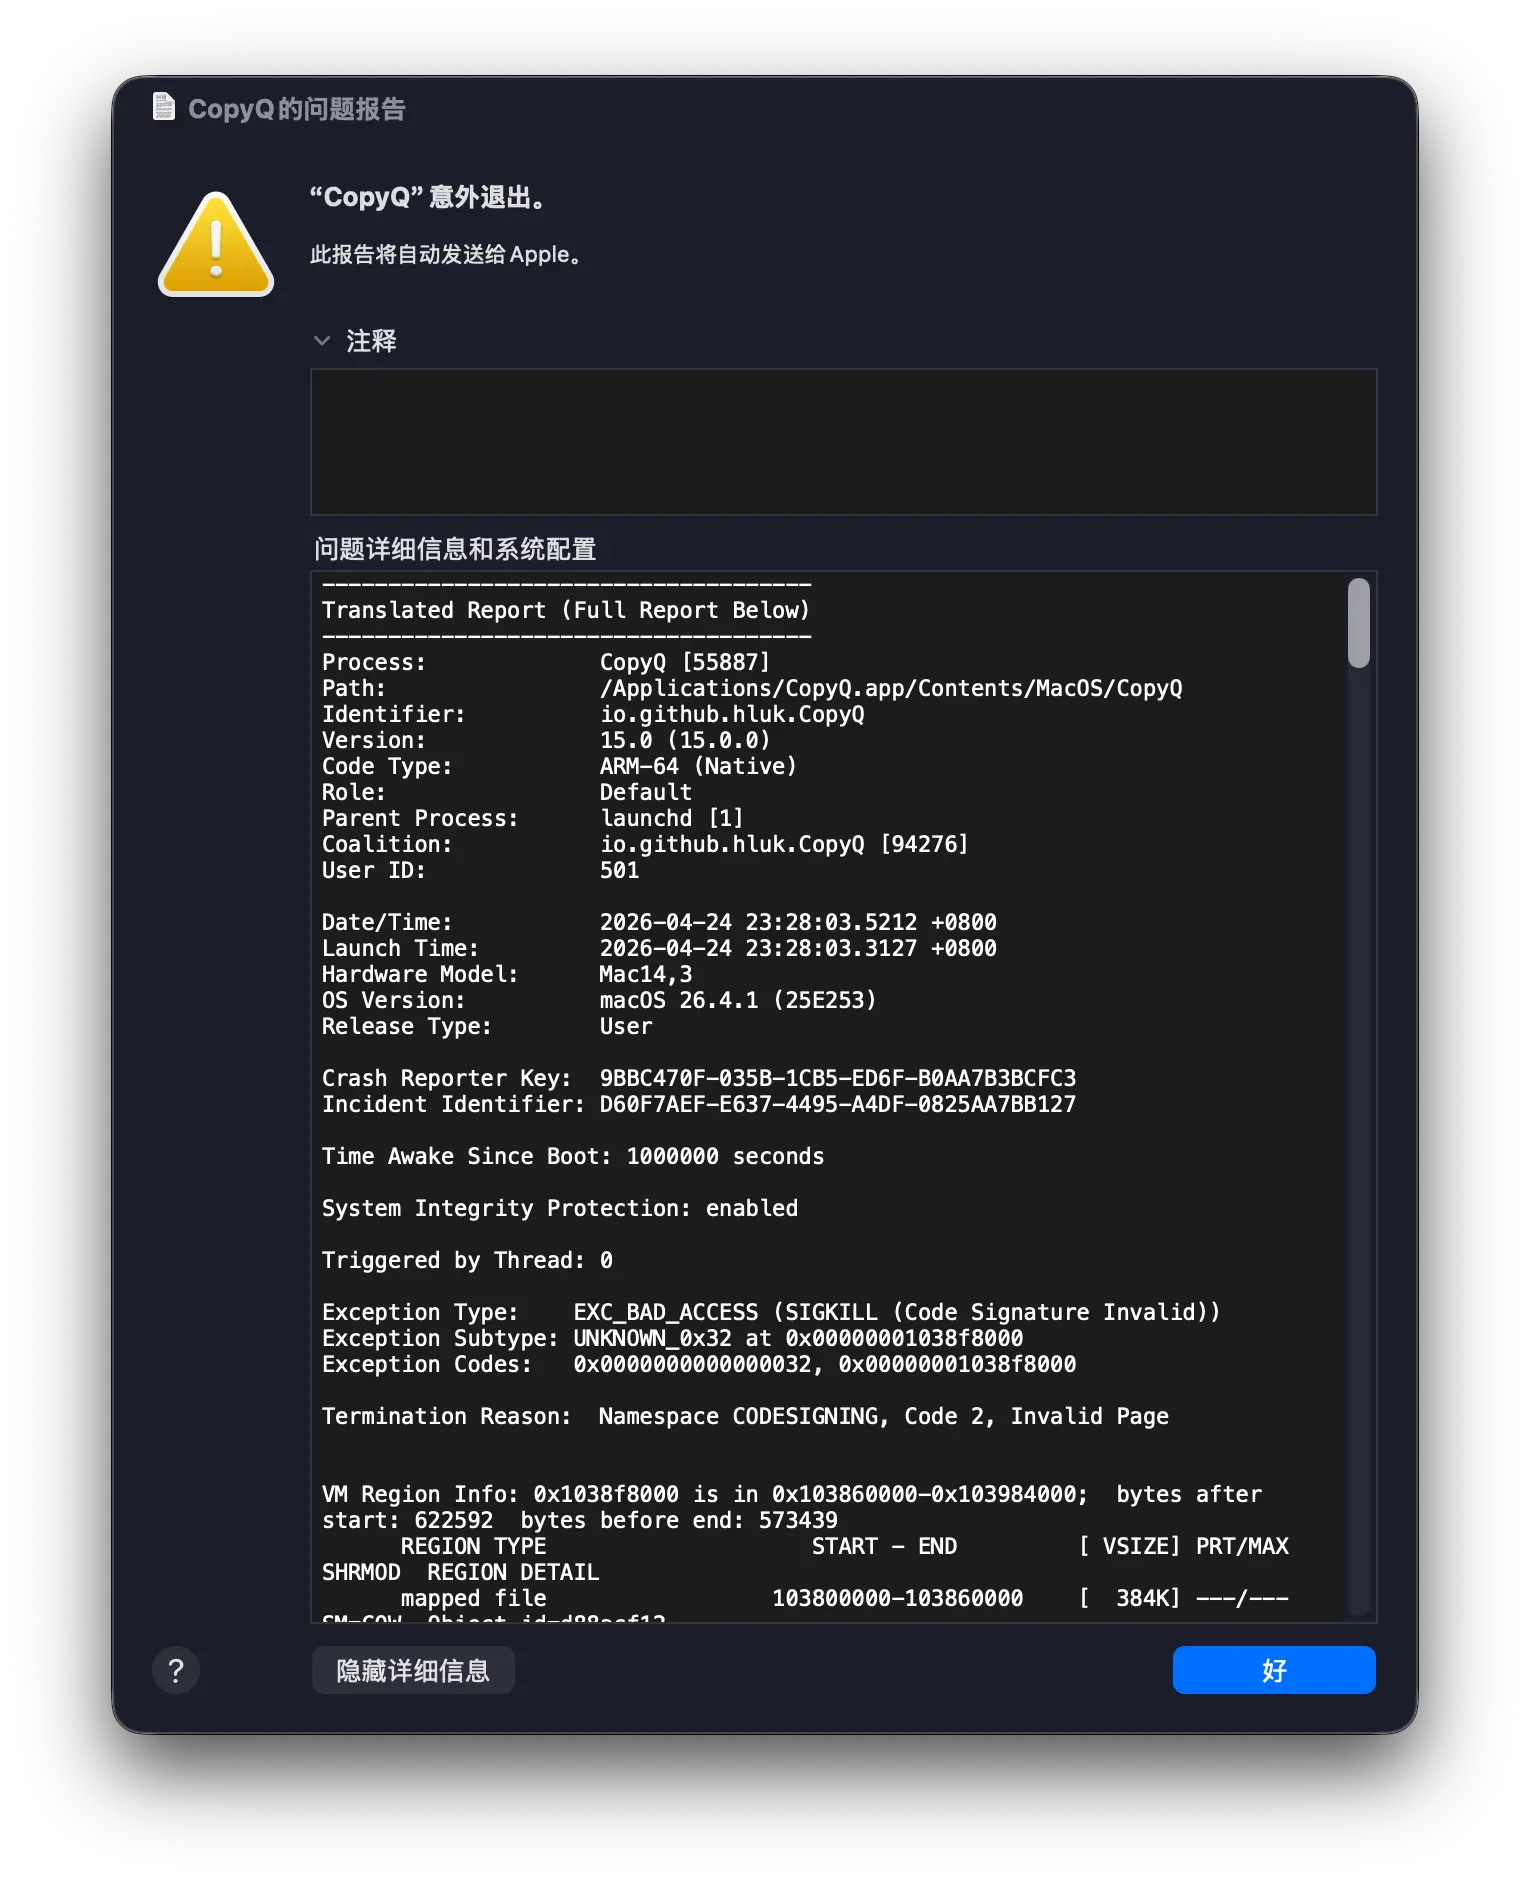Image resolution: width=1530 pixels, height=1882 pixels.
Task: Click the report details scrollbar thumb
Action: coord(1358,623)
